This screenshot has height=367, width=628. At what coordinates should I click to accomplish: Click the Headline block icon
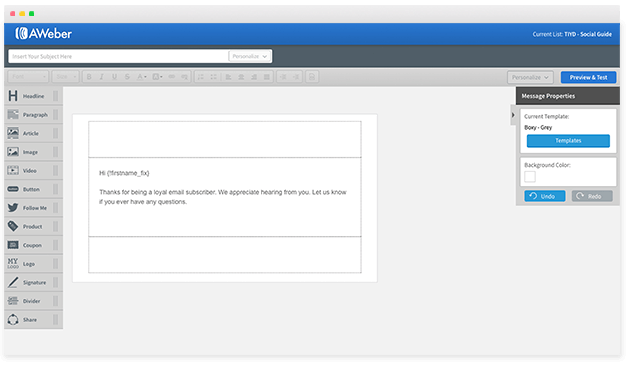pos(13,96)
